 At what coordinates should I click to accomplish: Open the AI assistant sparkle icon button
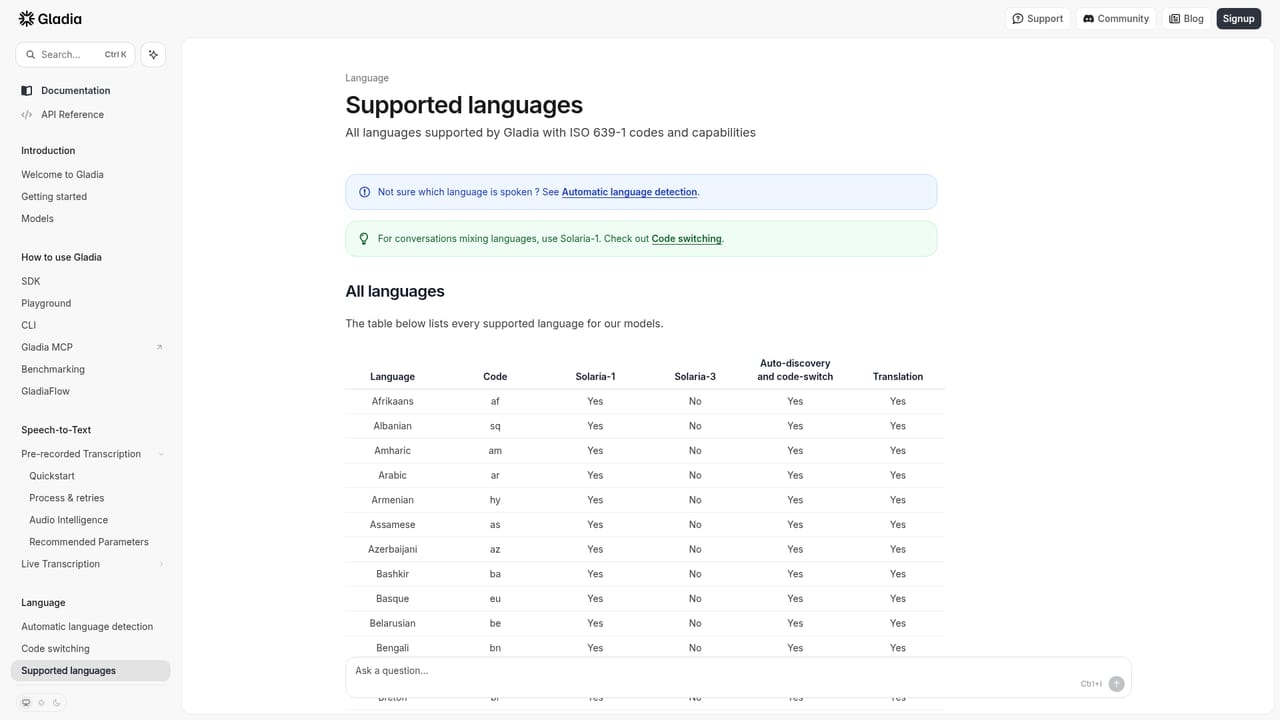153,55
